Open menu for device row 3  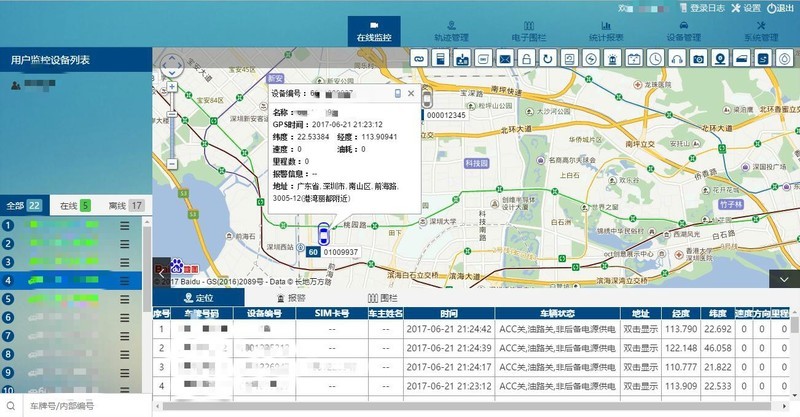(x=124, y=262)
